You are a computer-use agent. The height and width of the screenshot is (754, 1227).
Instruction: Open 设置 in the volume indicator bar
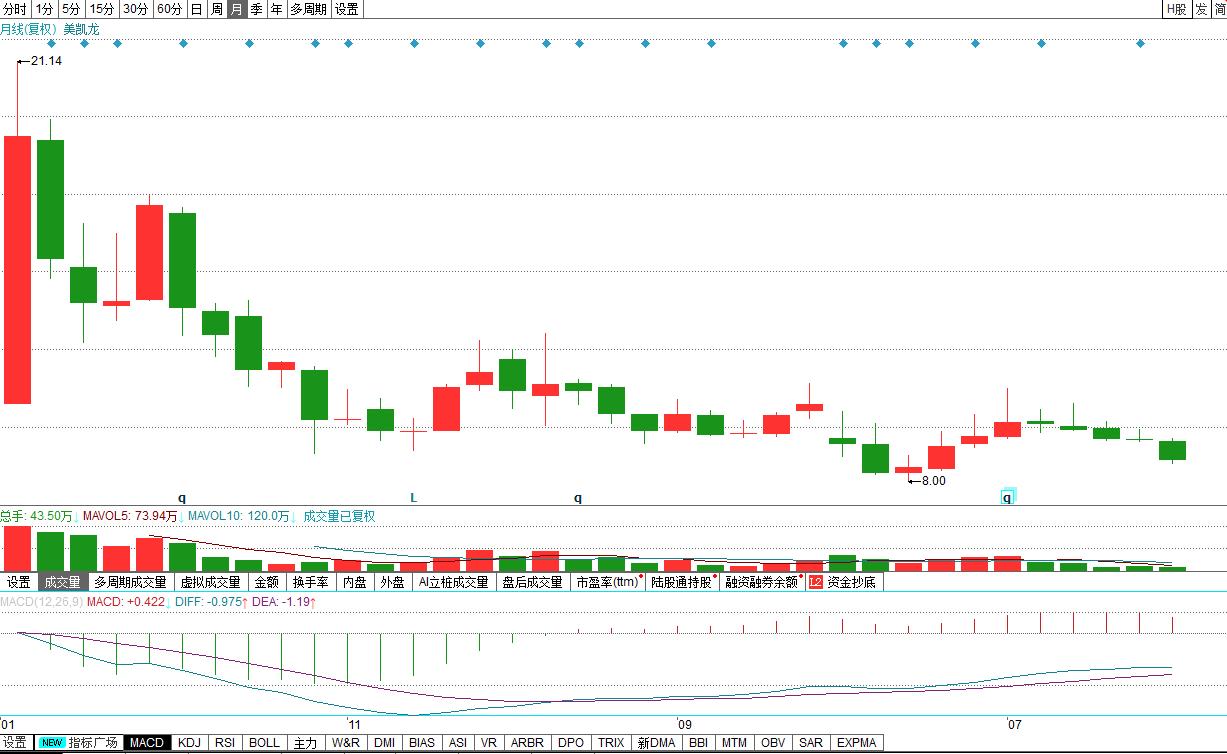pyautogui.click(x=18, y=582)
